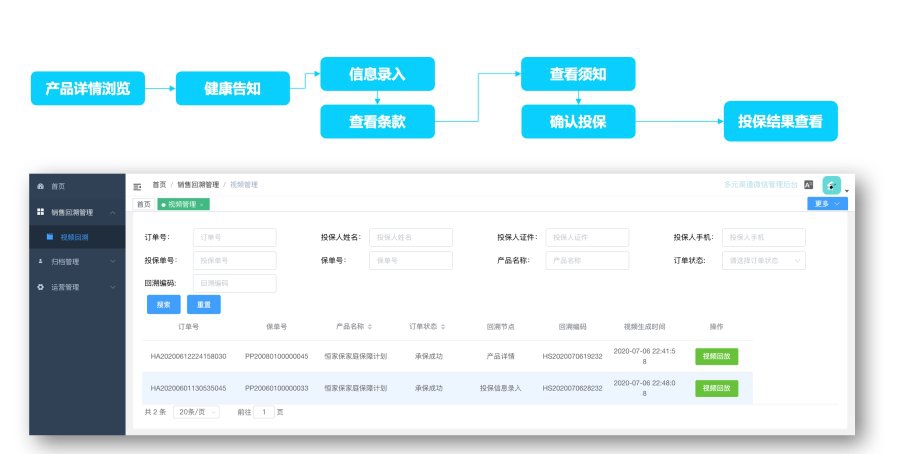Viewport: 900px width, 454px height.
Task: Open the 订单状态 dropdown selector
Action: 763,261
